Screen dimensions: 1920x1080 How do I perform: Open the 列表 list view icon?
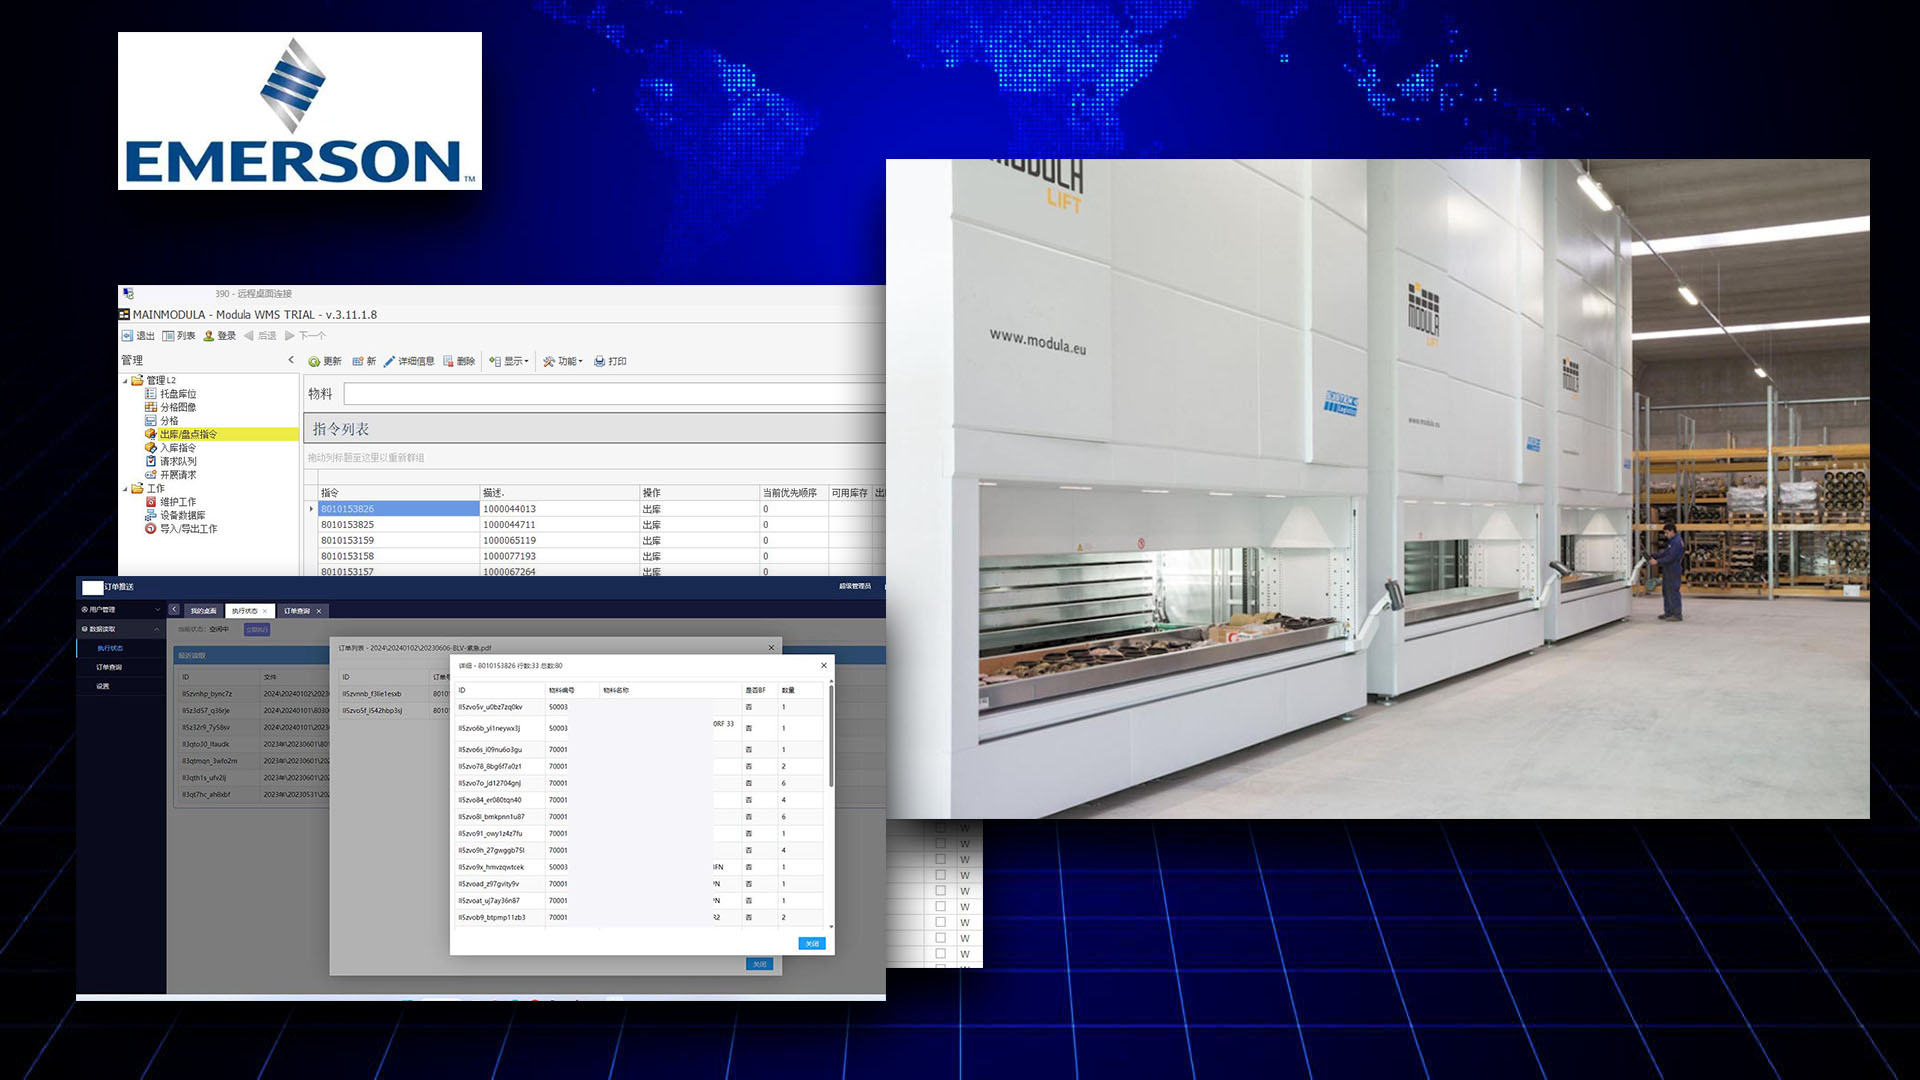point(168,336)
